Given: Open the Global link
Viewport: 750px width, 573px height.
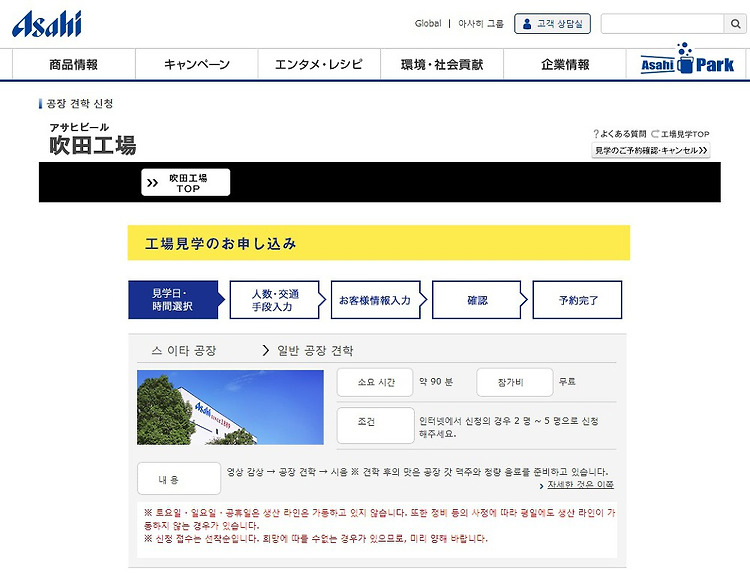Looking at the screenshot, I should [428, 23].
